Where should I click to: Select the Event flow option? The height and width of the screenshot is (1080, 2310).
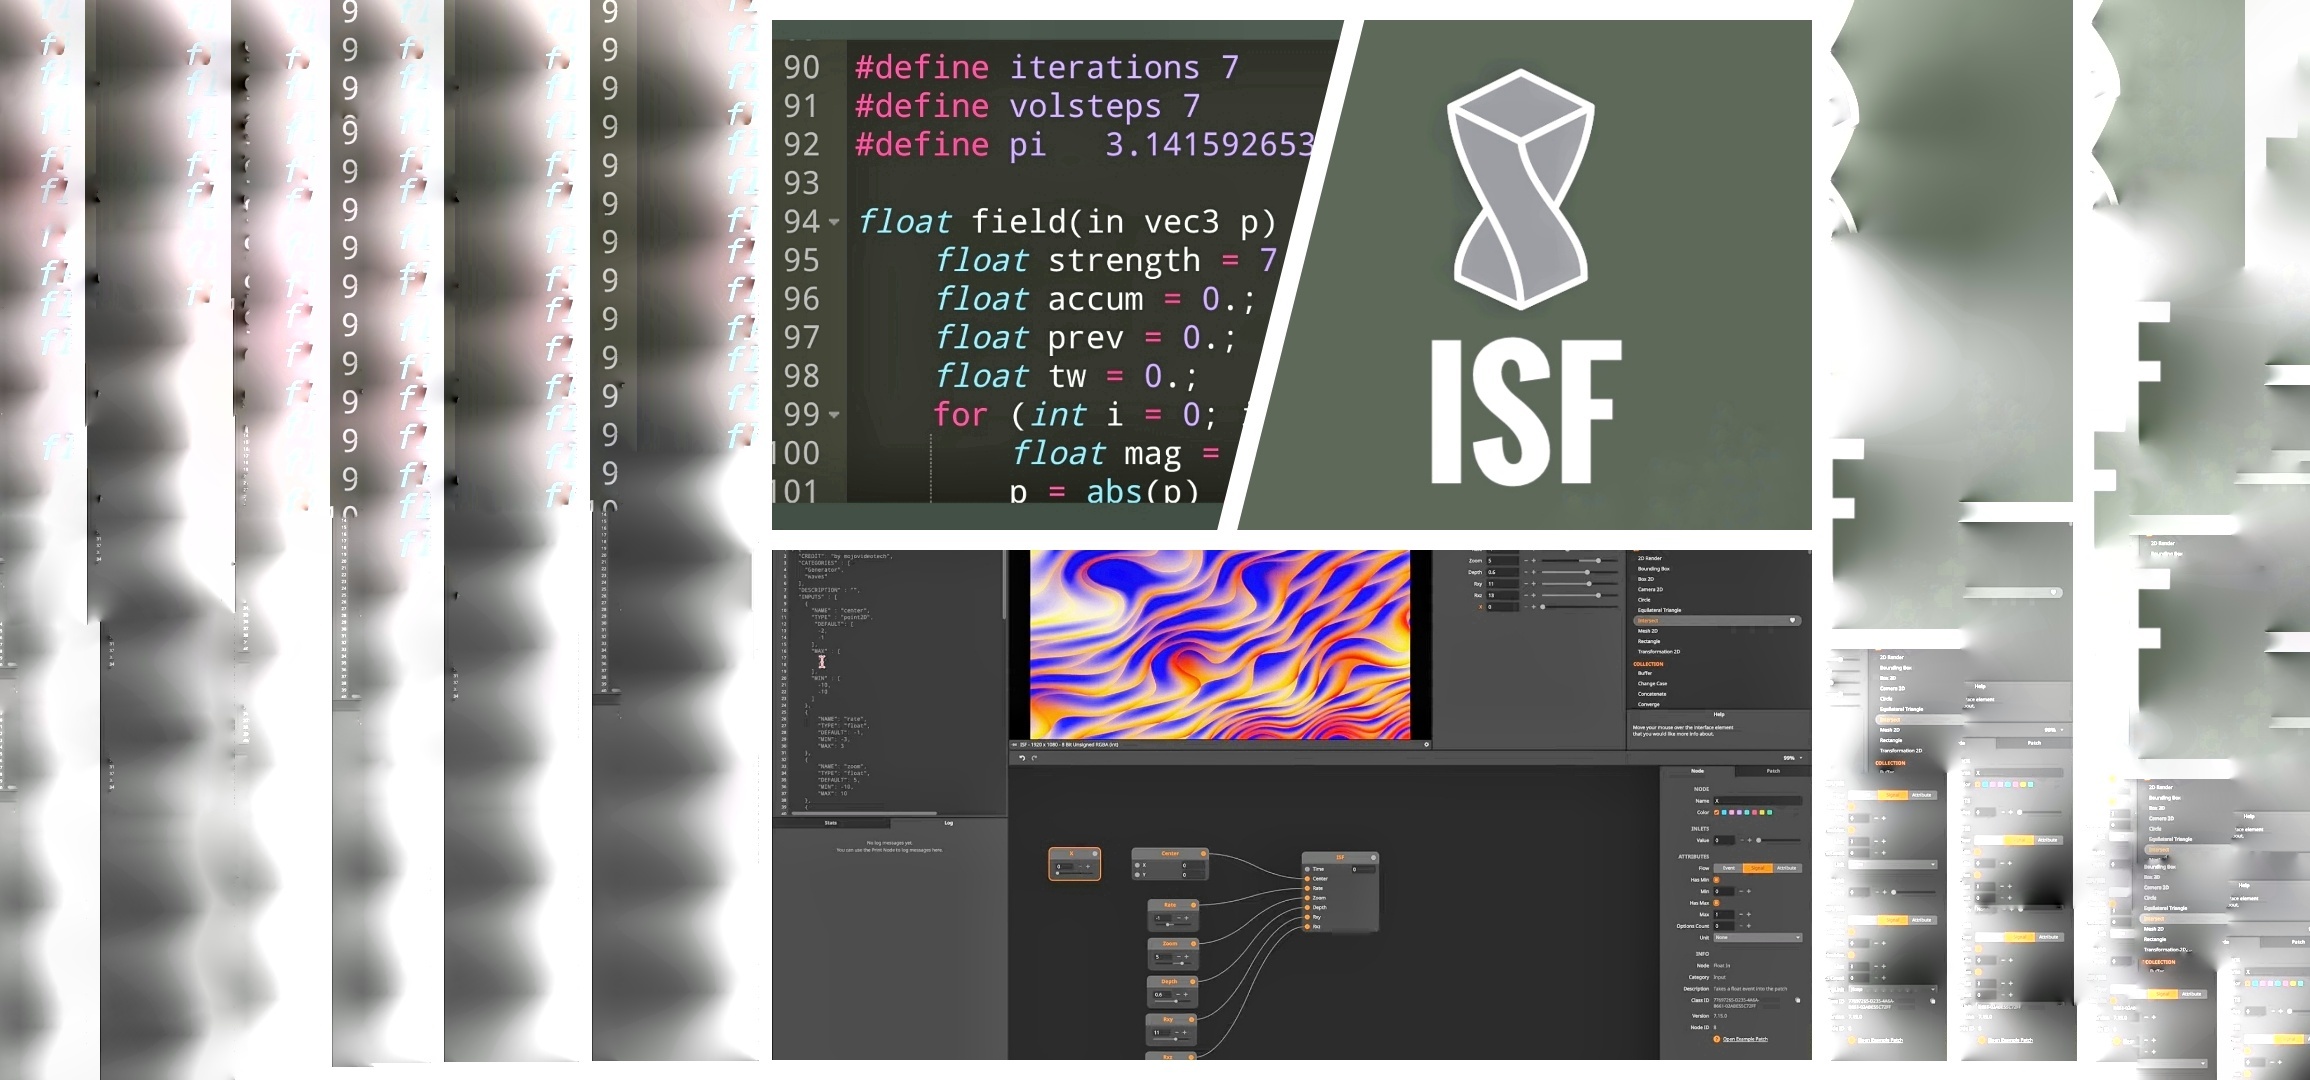click(1728, 868)
